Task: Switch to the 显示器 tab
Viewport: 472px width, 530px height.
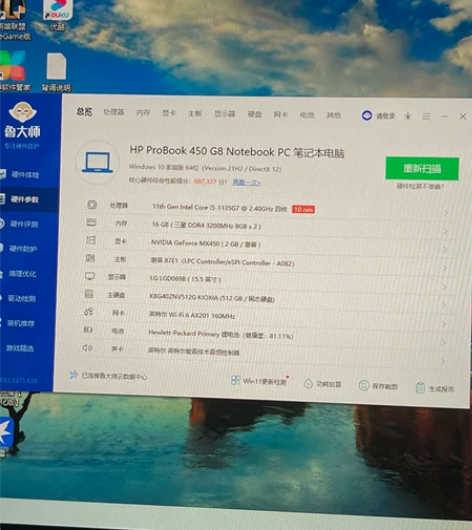Action: 225,114
